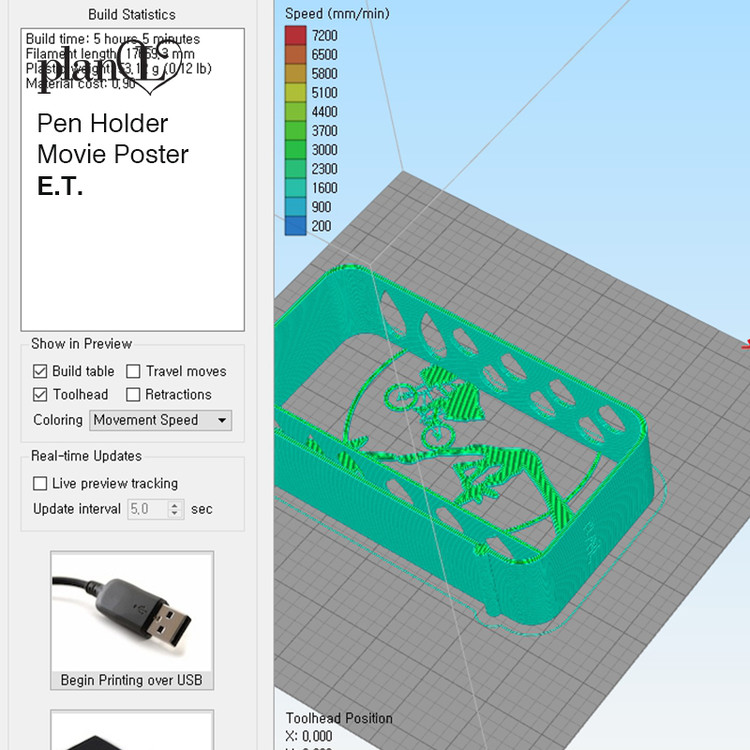The image size is (750, 750).
Task: Click the partially visible button below USB
Action: 132,730
